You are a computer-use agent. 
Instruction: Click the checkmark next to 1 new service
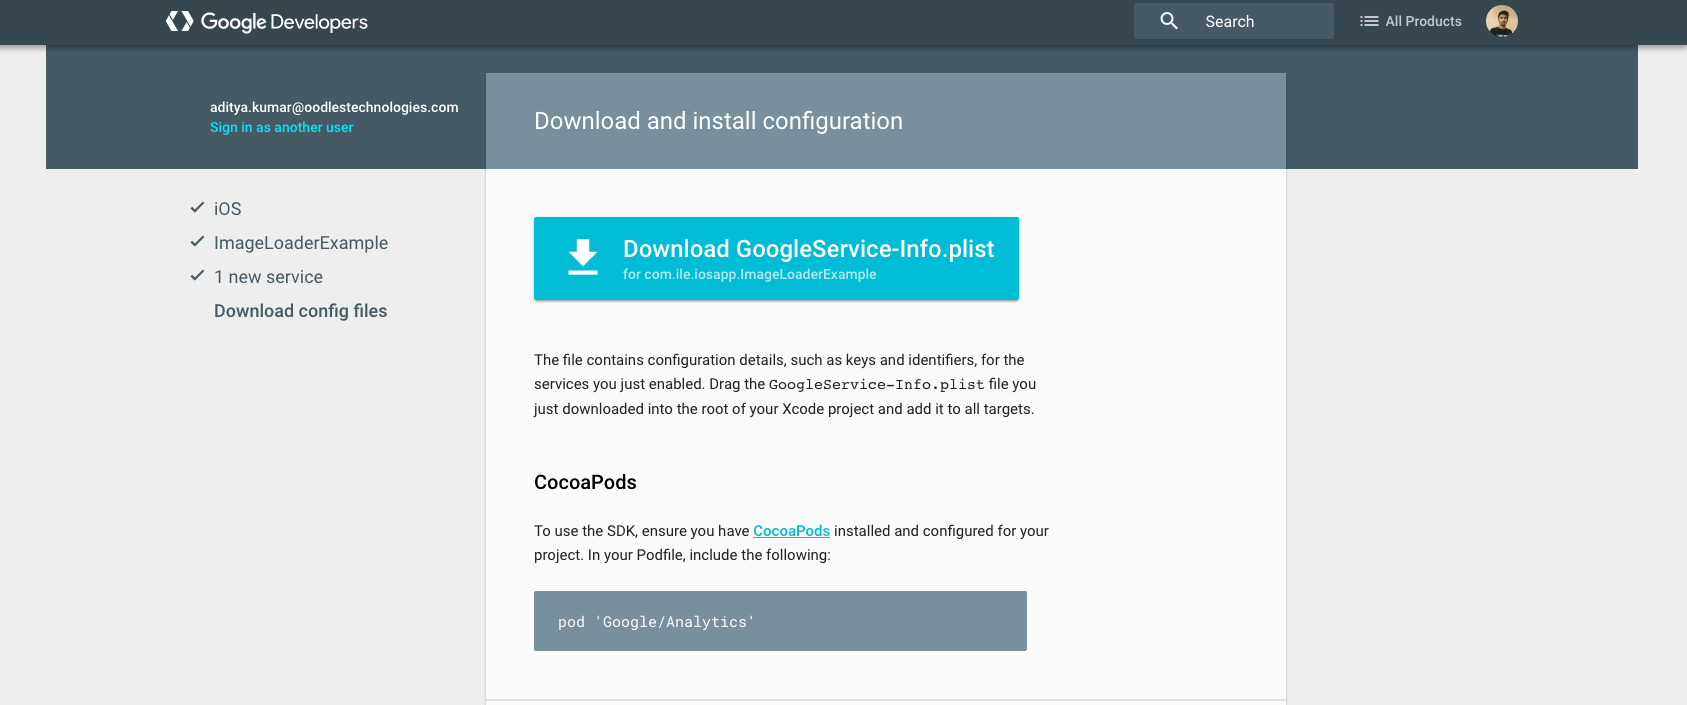197,276
